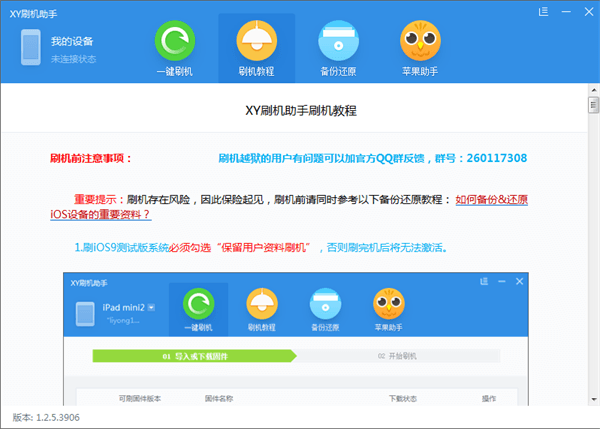Screen dimensions: 600x429
Task: Click the 刷机前注意事项 red heading
Action: pos(91,158)
